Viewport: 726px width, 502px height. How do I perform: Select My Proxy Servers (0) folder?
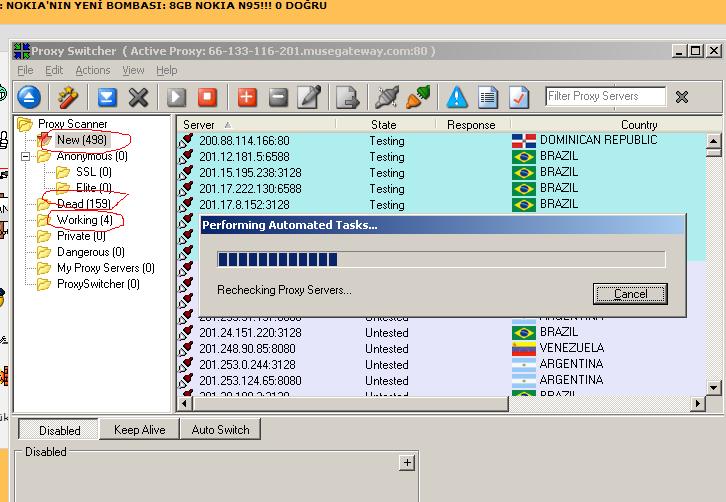coord(106,268)
